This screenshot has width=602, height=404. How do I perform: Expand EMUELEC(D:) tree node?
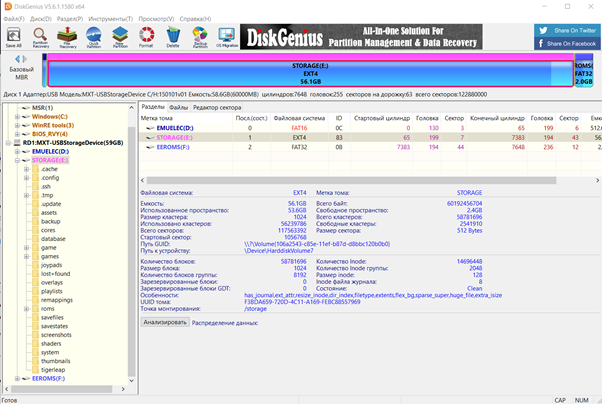point(17,152)
